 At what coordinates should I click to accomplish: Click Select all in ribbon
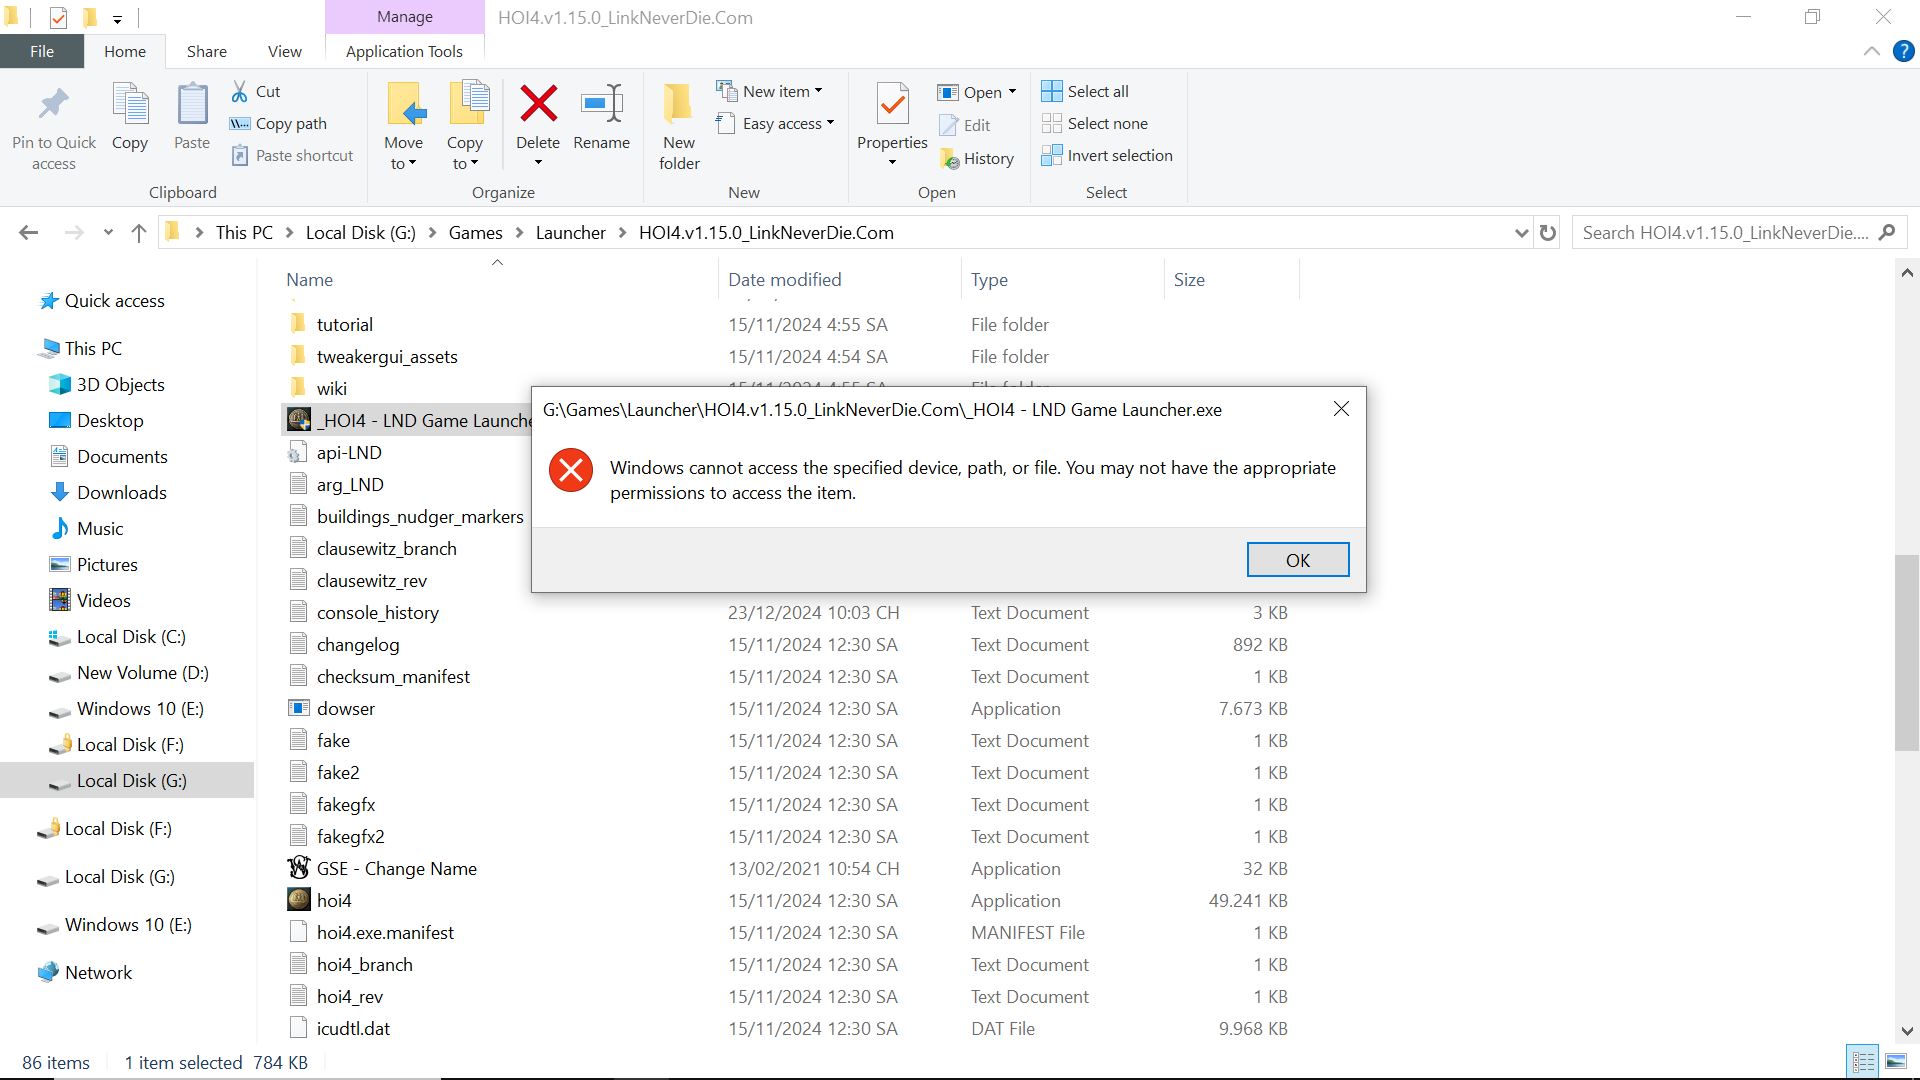(x=1085, y=92)
